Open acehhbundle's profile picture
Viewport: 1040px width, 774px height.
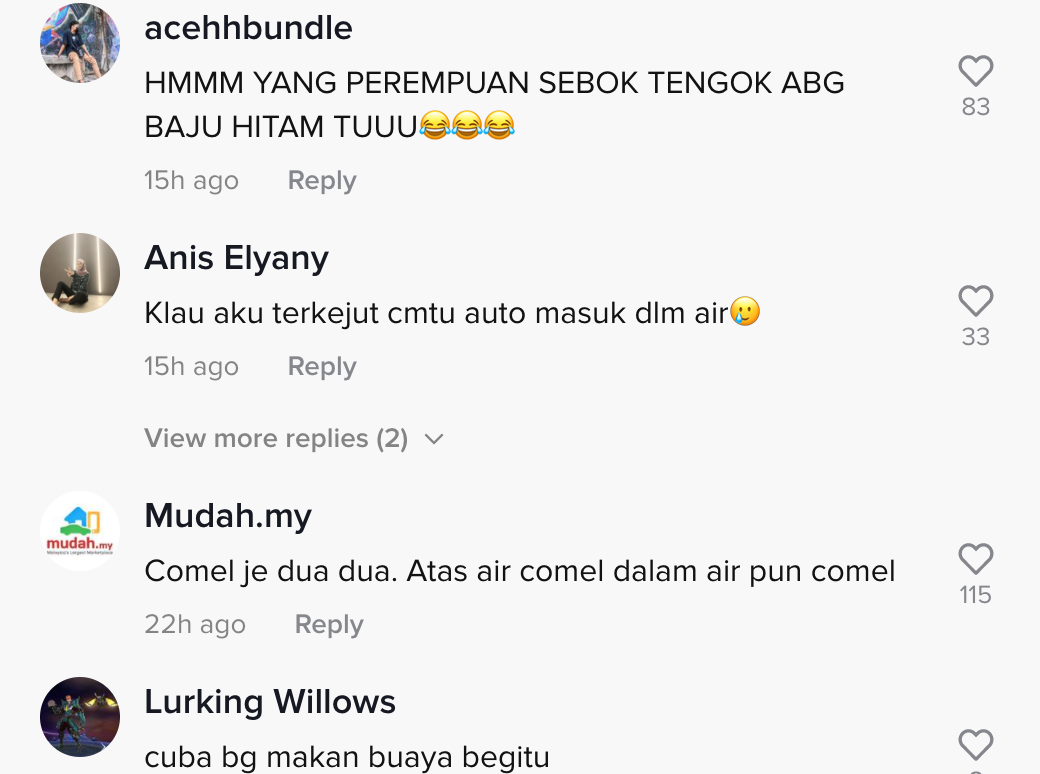point(80,42)
